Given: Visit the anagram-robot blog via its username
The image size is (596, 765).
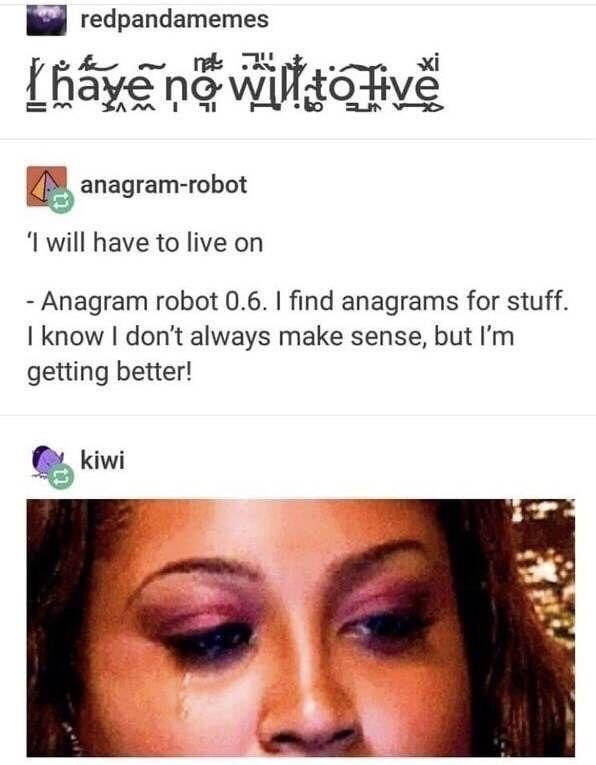Looking at the screenshot, I should 163,184.
